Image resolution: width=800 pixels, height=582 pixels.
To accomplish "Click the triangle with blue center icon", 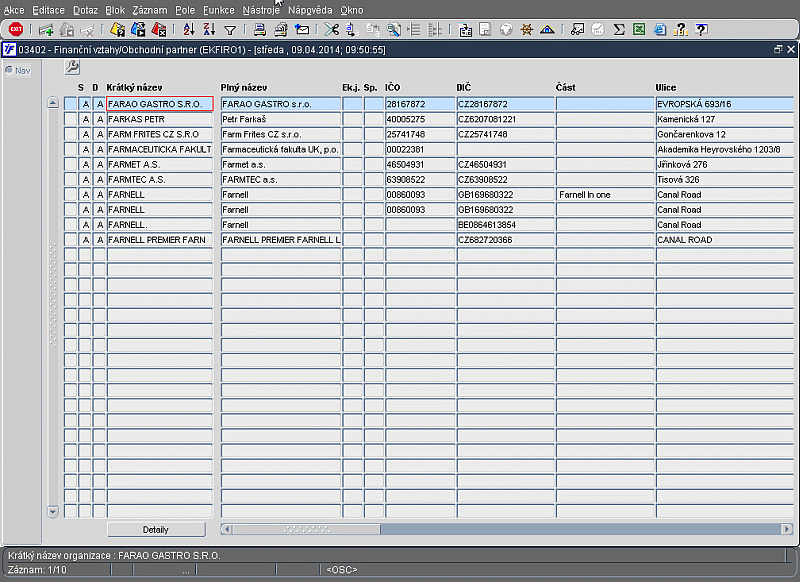I will [547, 30].
